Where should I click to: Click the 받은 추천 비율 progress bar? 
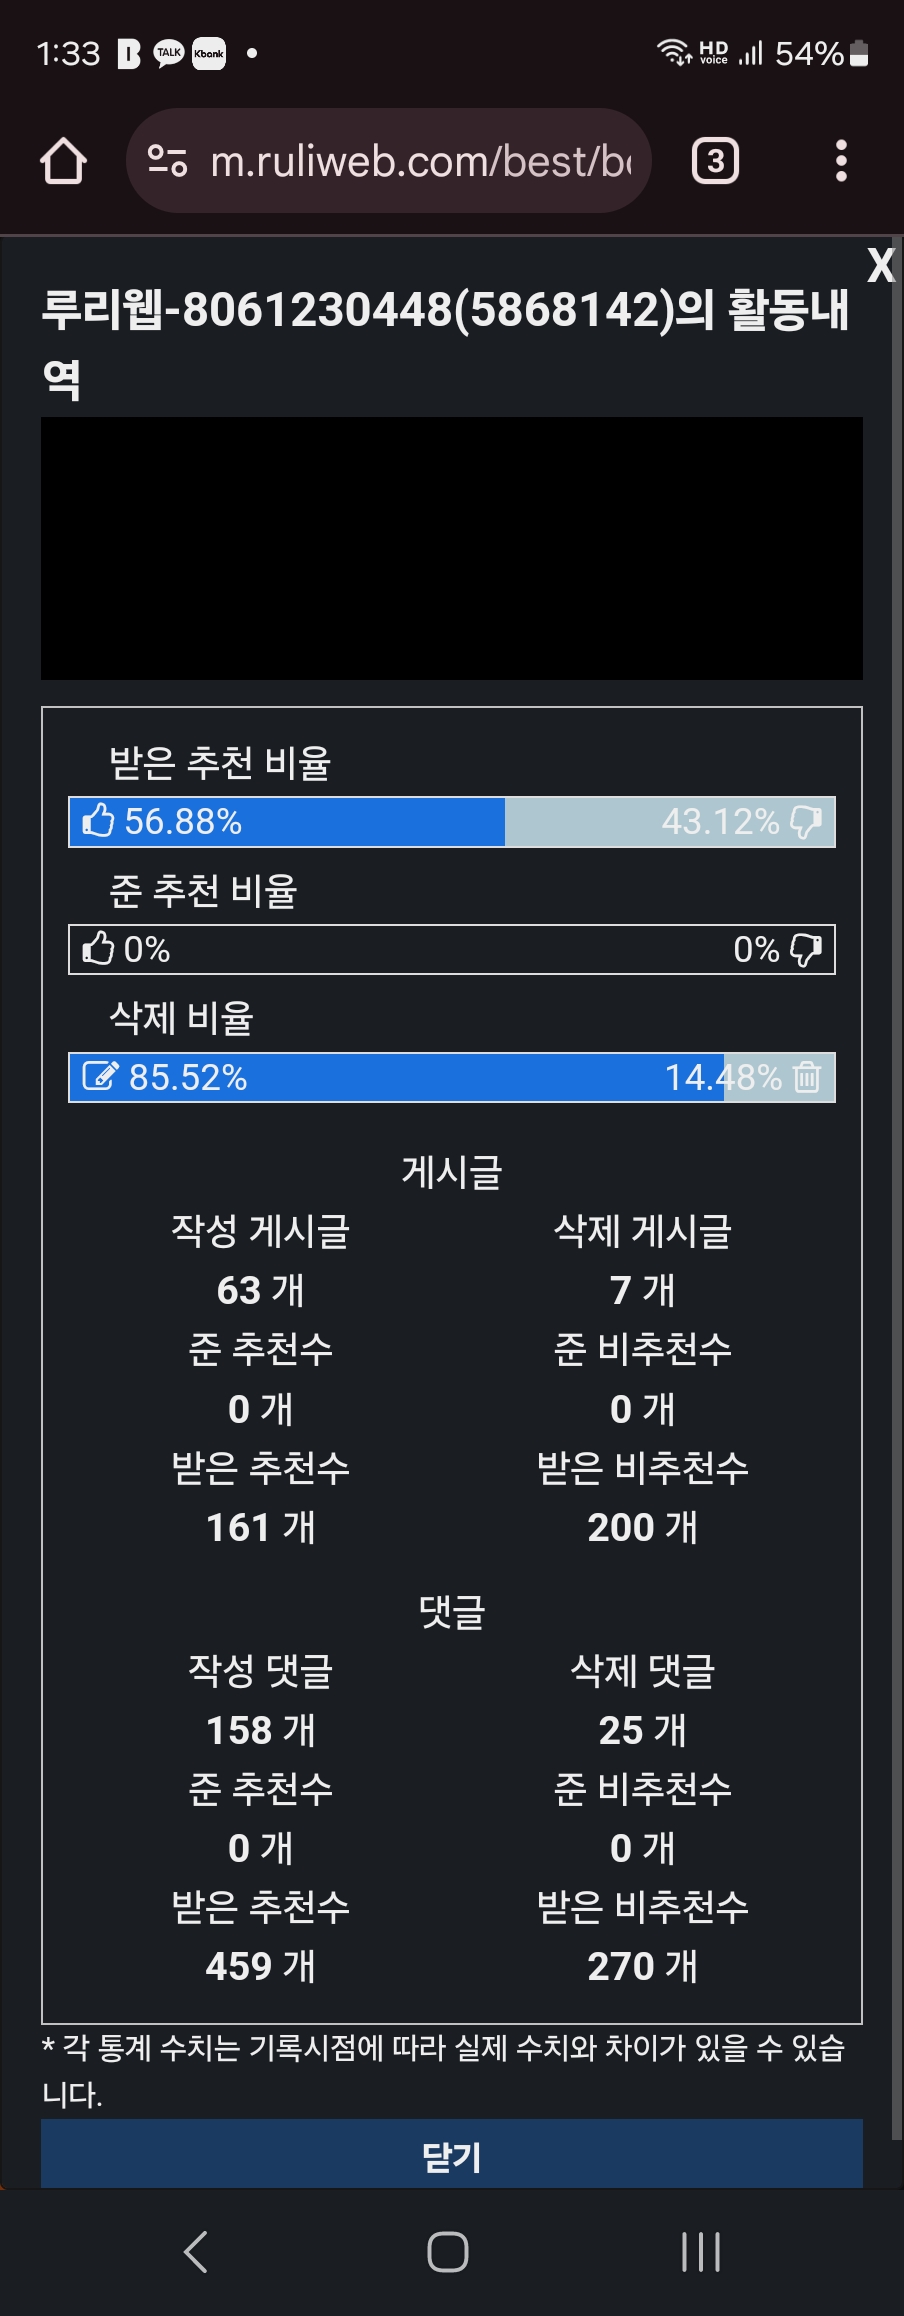pos(452,822)
